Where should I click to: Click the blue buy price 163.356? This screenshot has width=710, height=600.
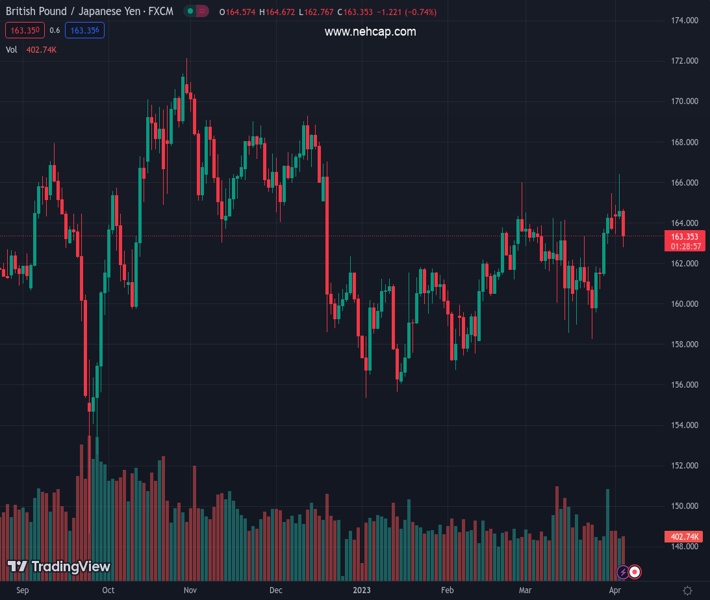click(85, 30)
